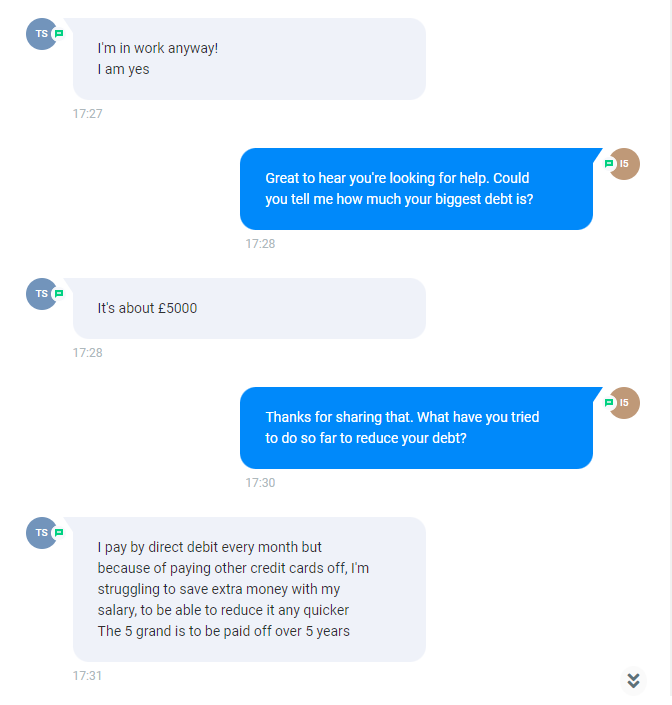Click the 17:28 timestamp under the £5000 message

point(88,353)
